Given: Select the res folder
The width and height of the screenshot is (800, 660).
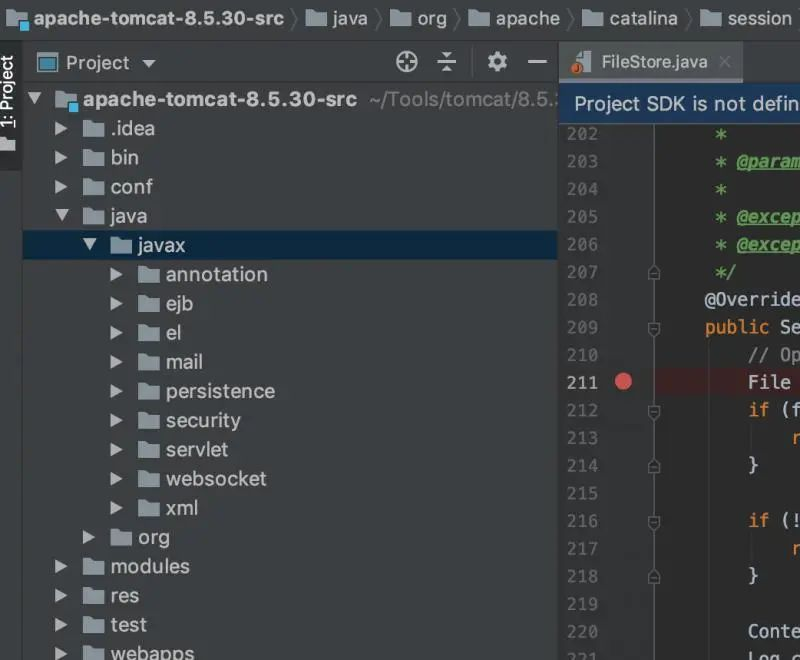Looking at the screenshot, I should coord(111,596).
